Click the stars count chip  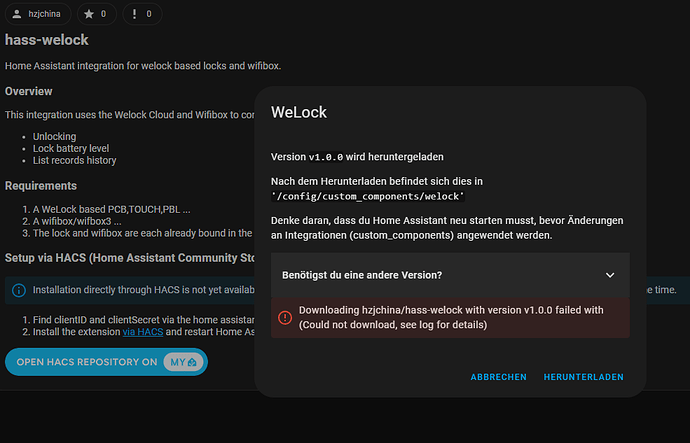coord(97,14)
